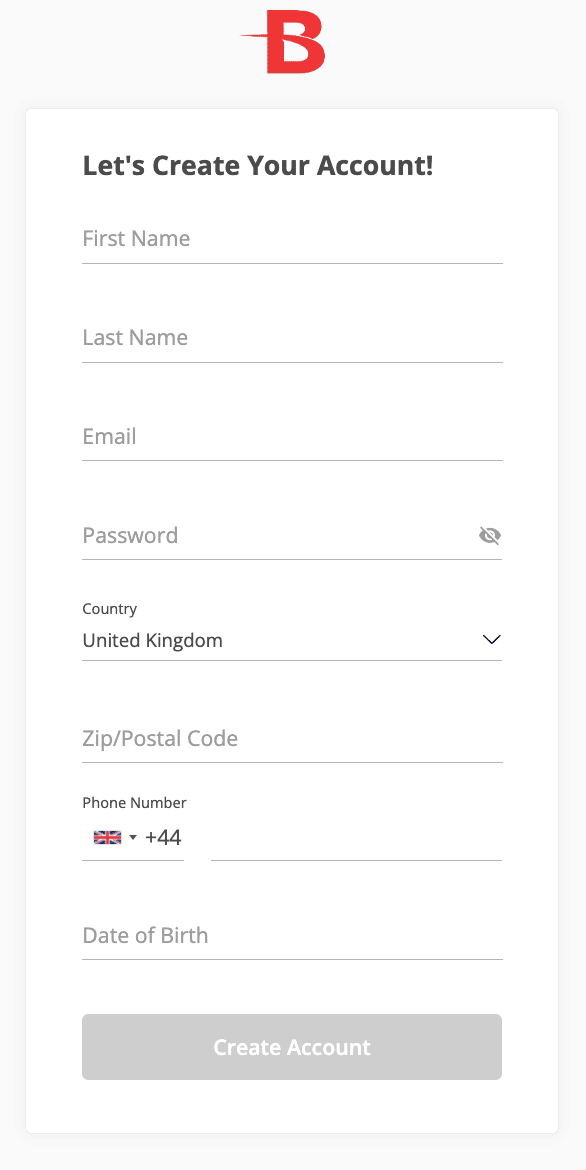Click the red swoosh left of the B logo
The width and height of the screenshot is (586, 1170).
click(x=254, y=37)
